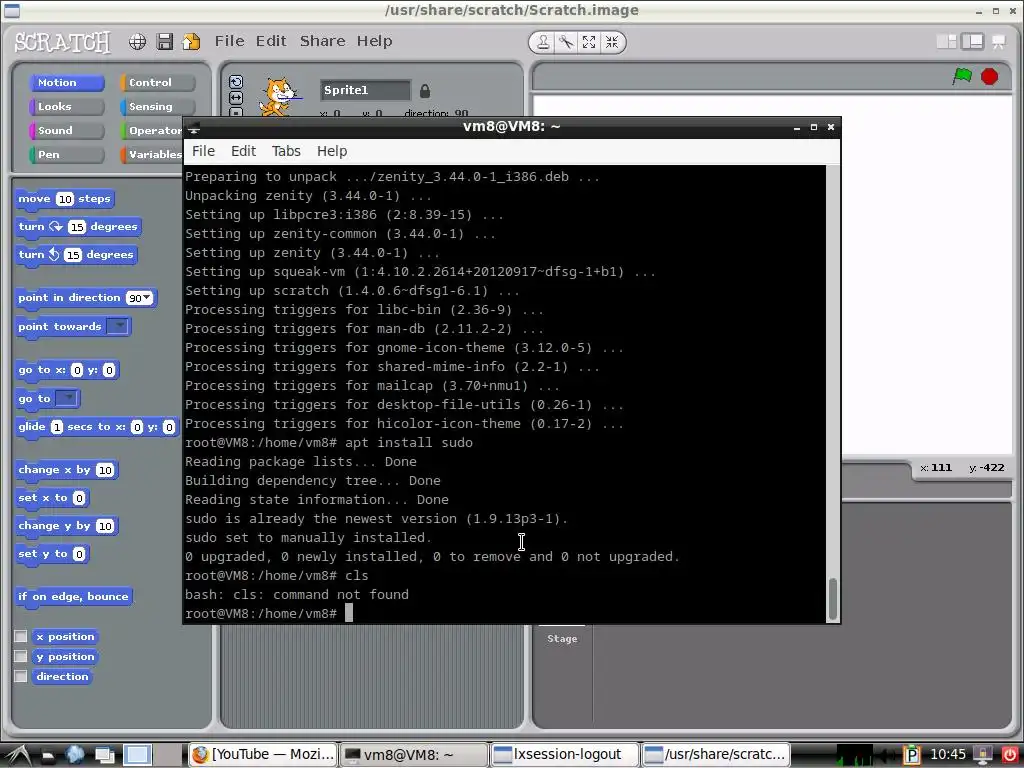Switch to YouTube Mozilla taskbar window
Viewport: 1024px width, 768px height.
point(263,755)
